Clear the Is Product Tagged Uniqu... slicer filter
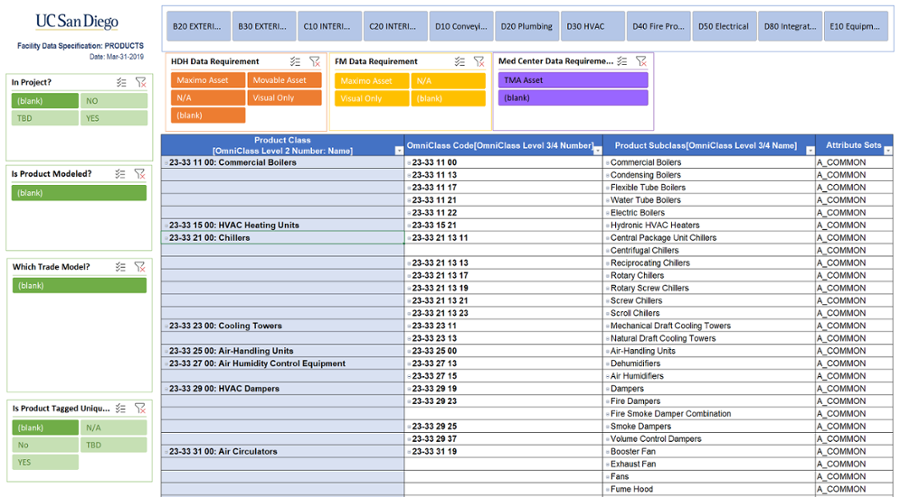This screenshot has width=900, height=497. 140,408
